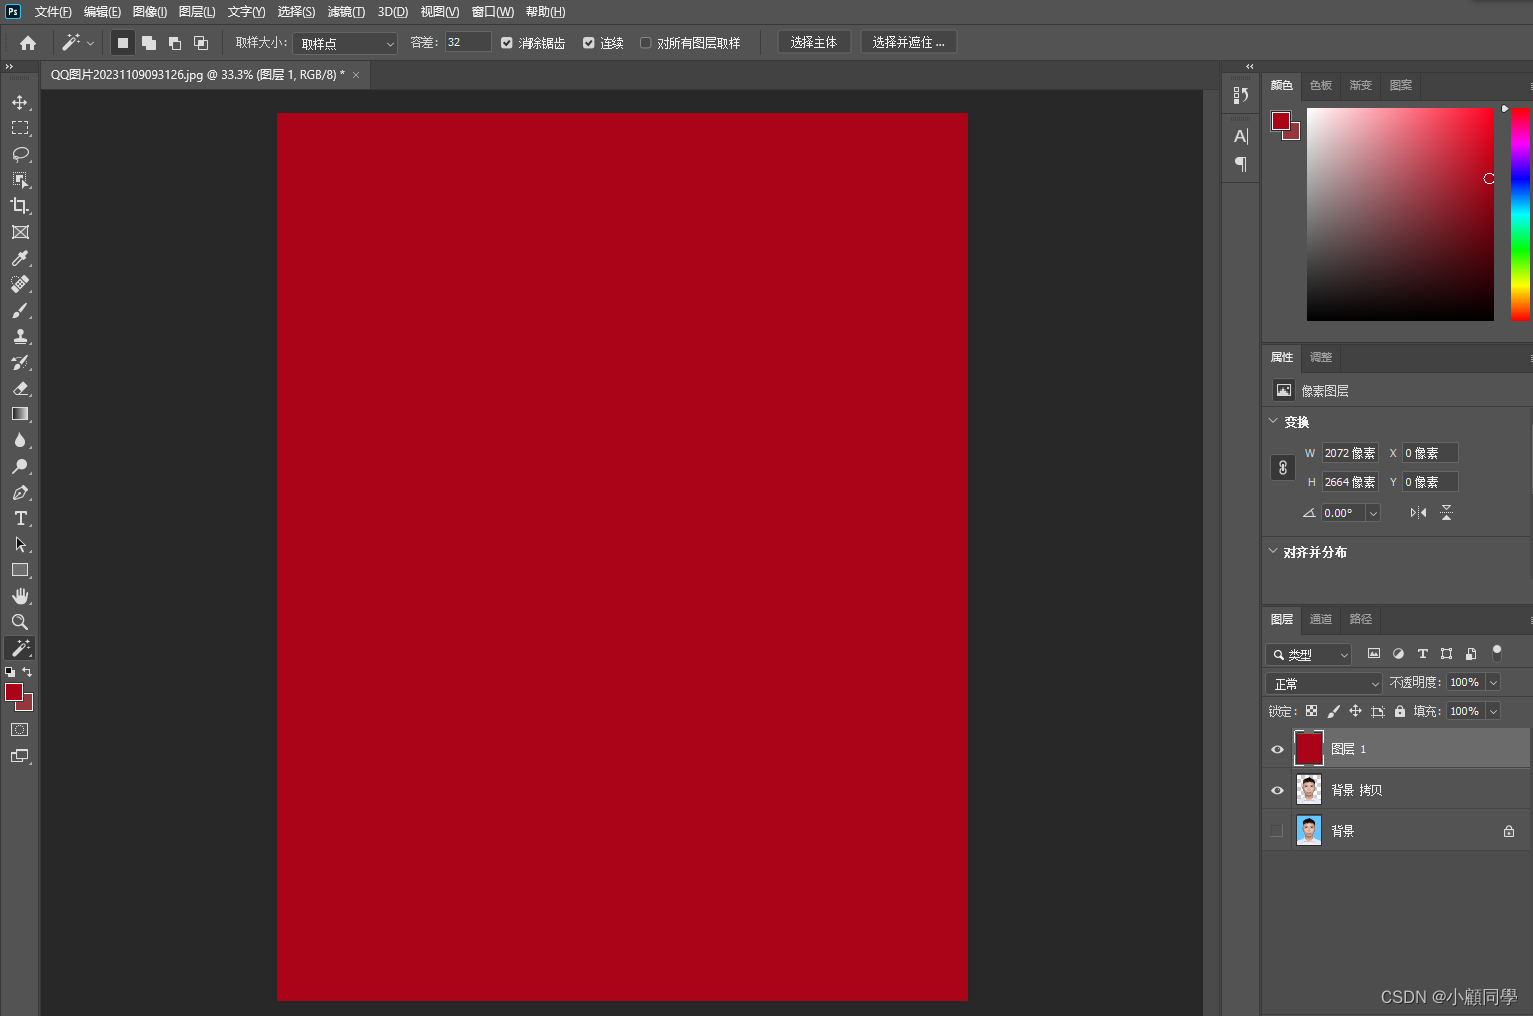Viewport: 1533px width, 1016px height.
Task: Click the Home icon in options bar
Action: 28,43
